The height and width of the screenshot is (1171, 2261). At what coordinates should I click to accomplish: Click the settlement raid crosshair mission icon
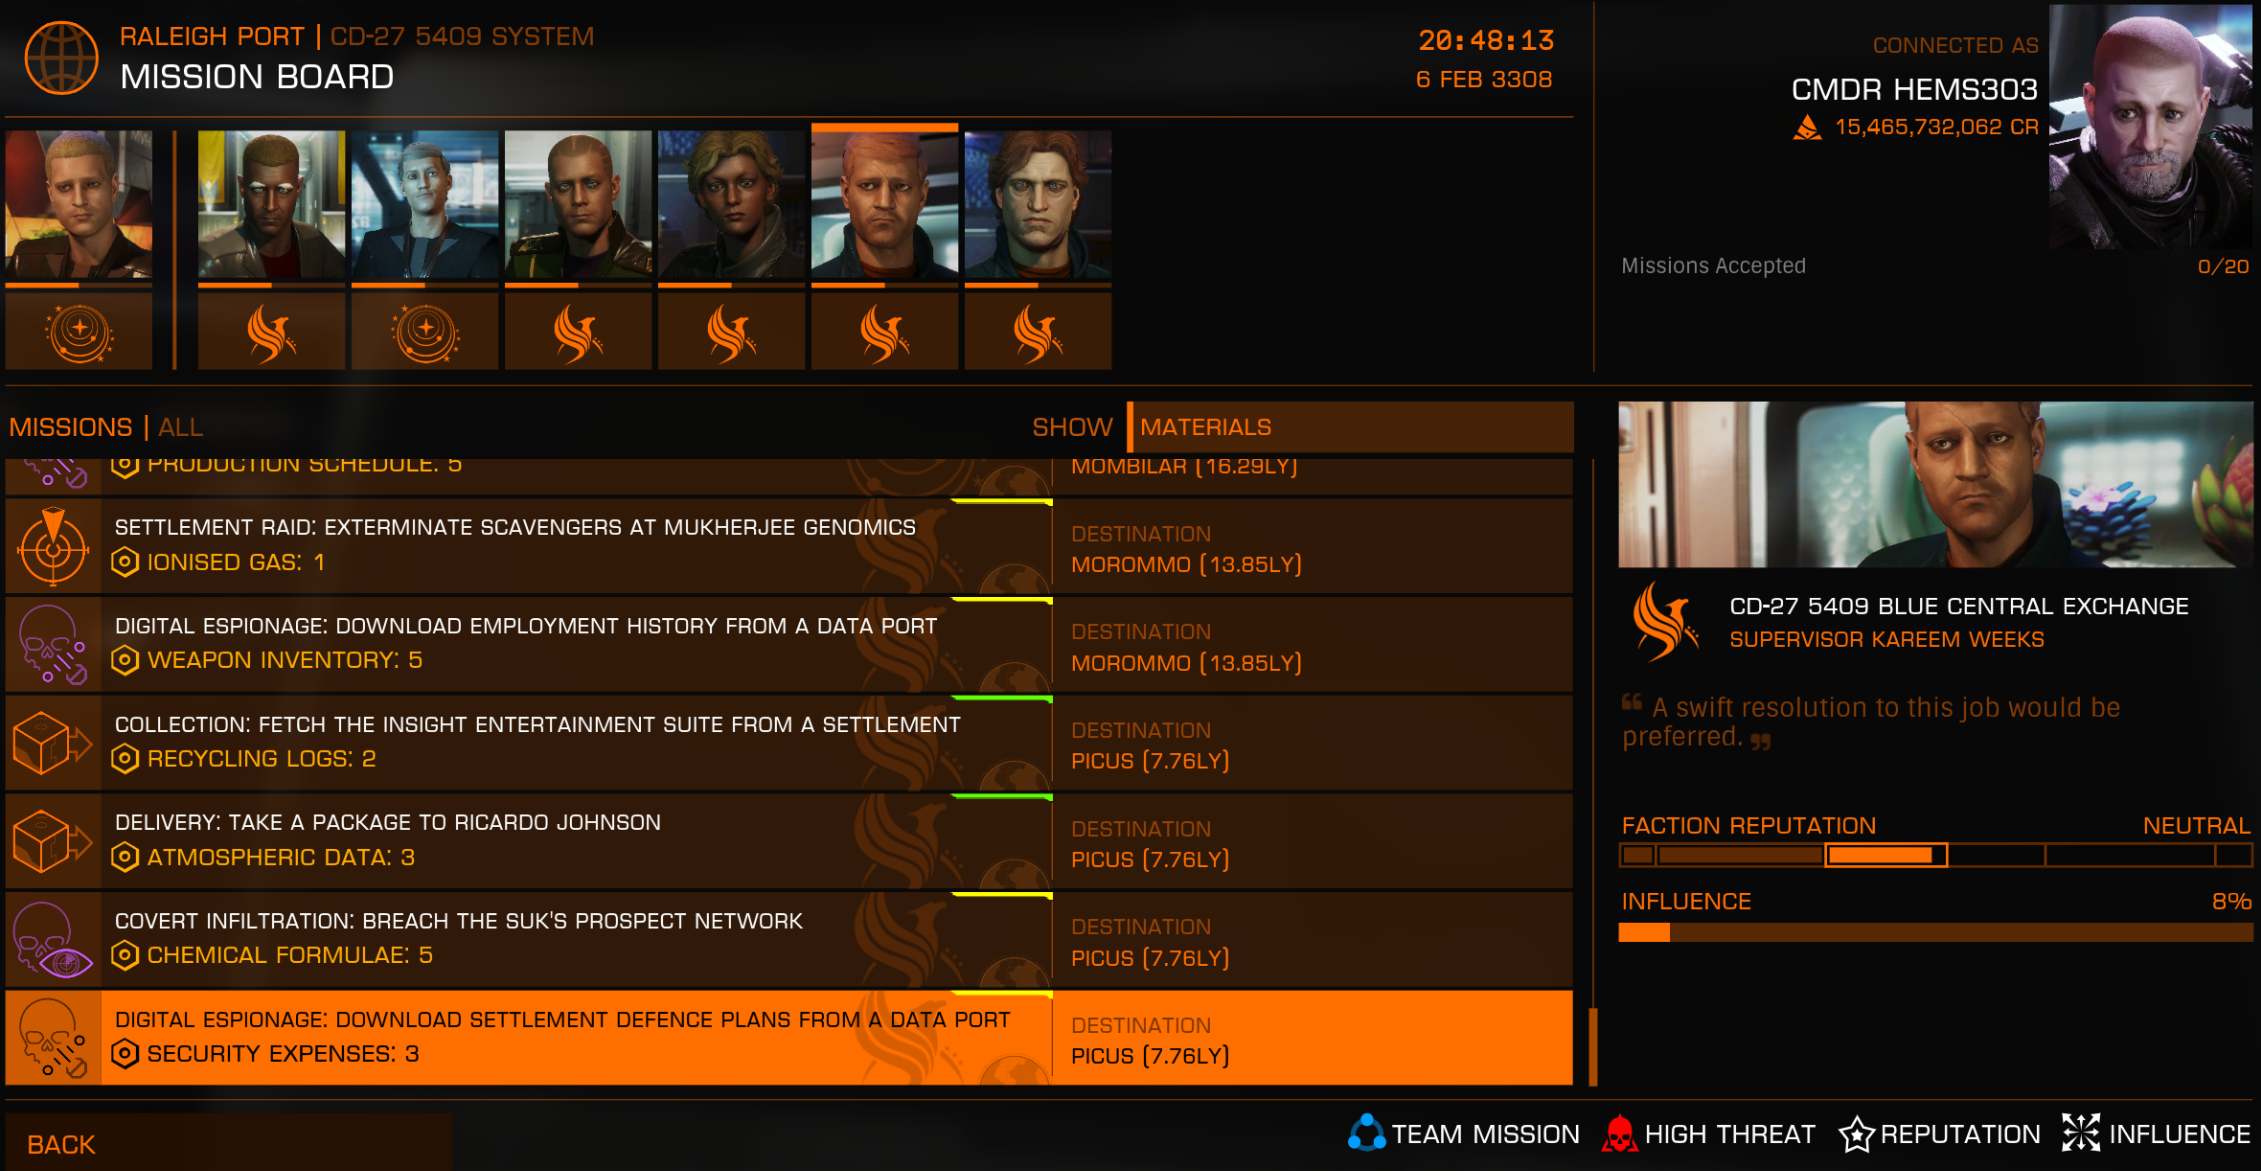click(x=53, y=546)
